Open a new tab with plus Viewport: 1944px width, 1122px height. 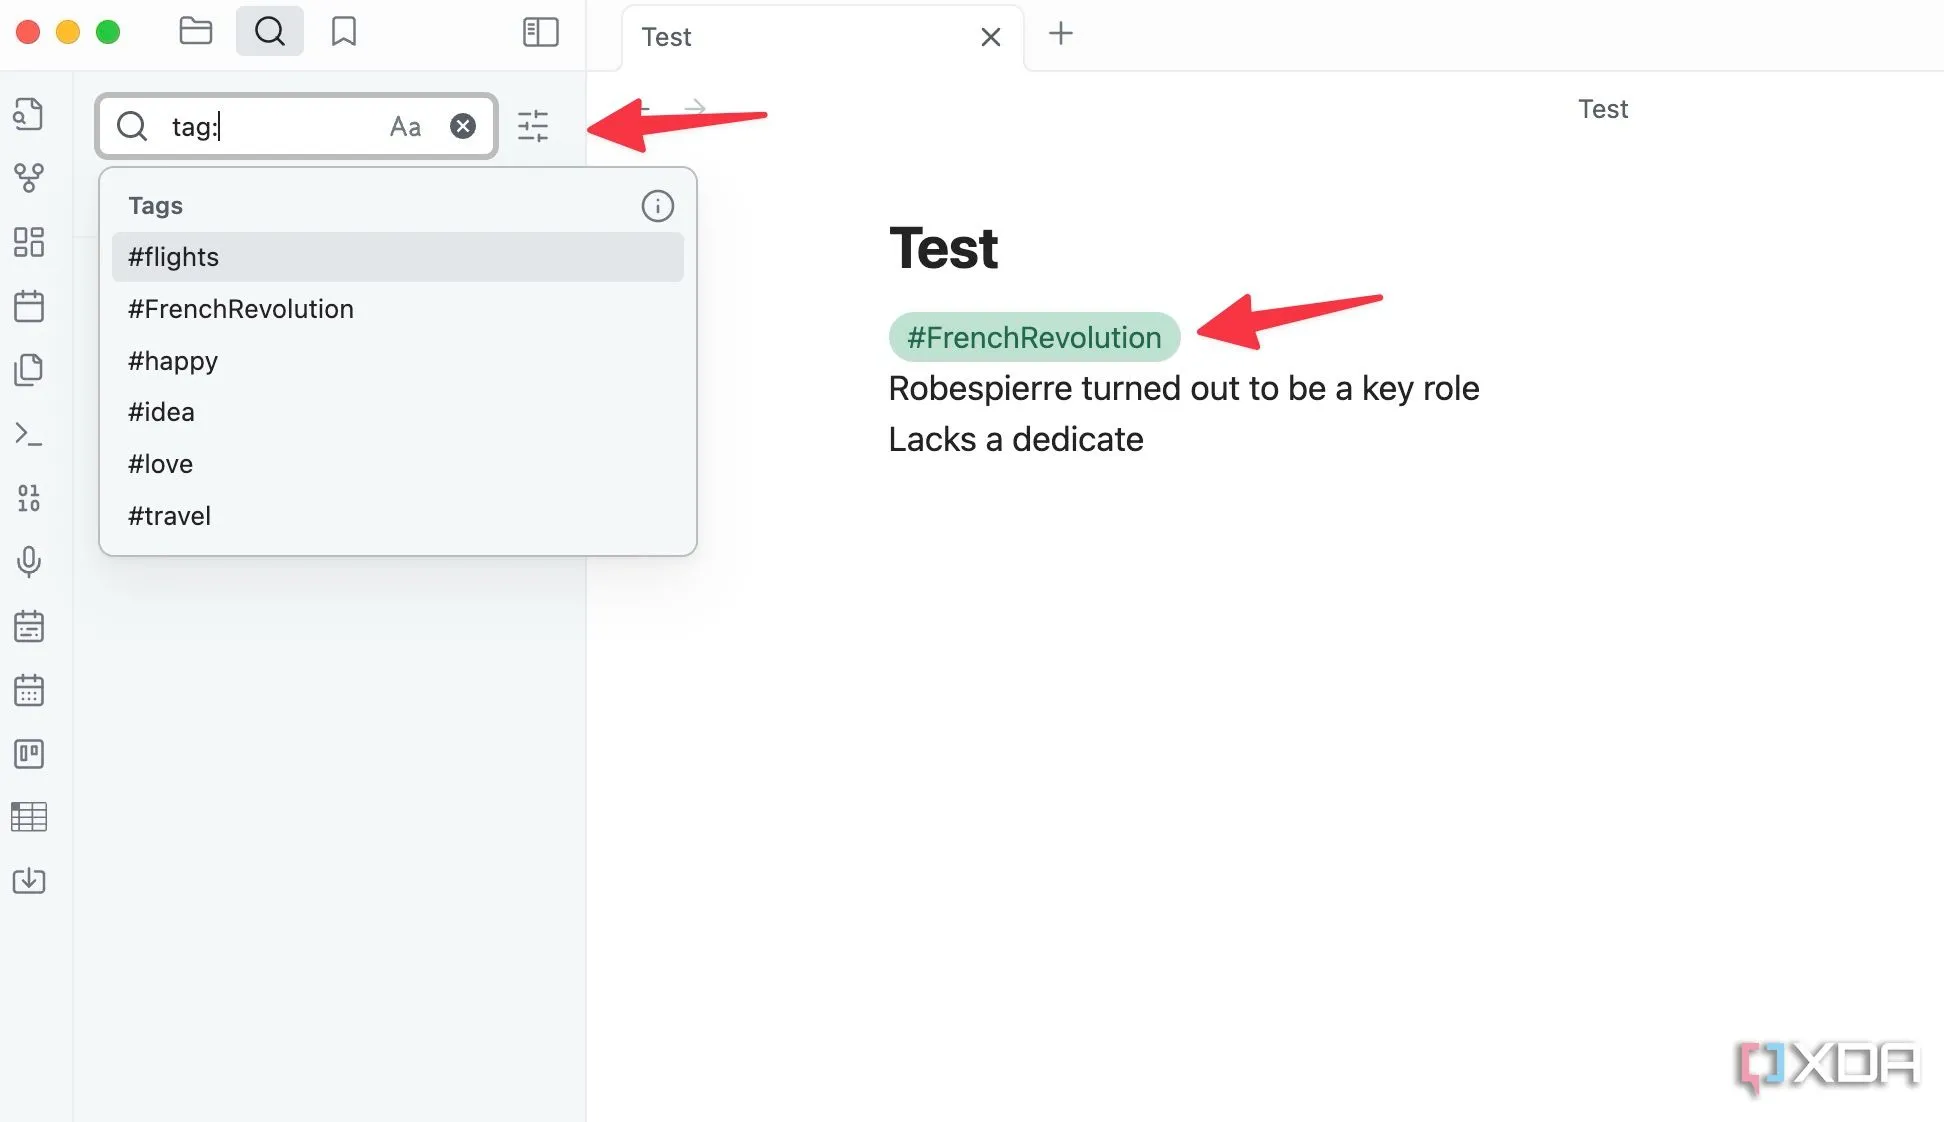[x=1060, y=34]
